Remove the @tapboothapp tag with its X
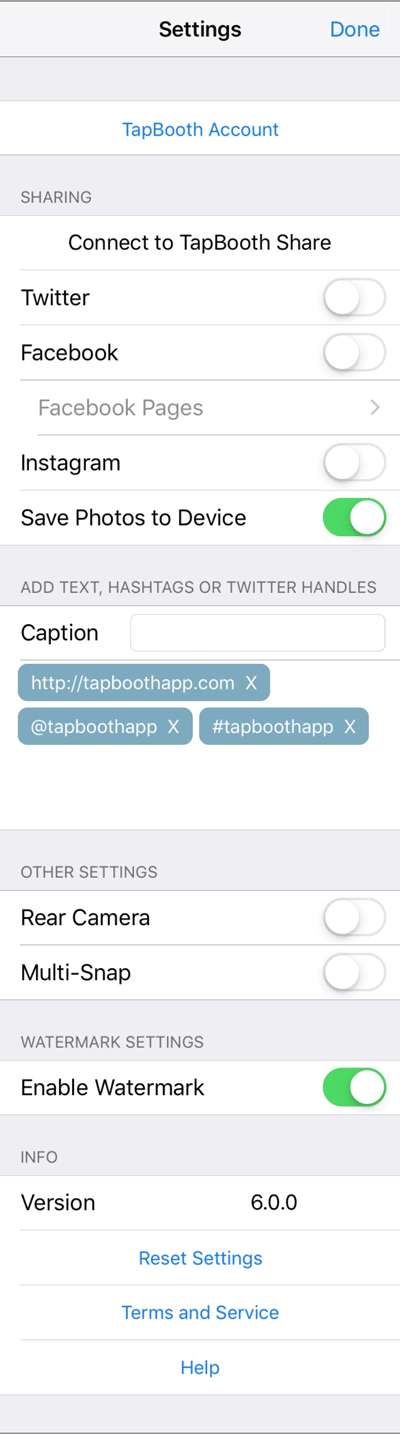The image size is (400, 1438). (174, 727)
